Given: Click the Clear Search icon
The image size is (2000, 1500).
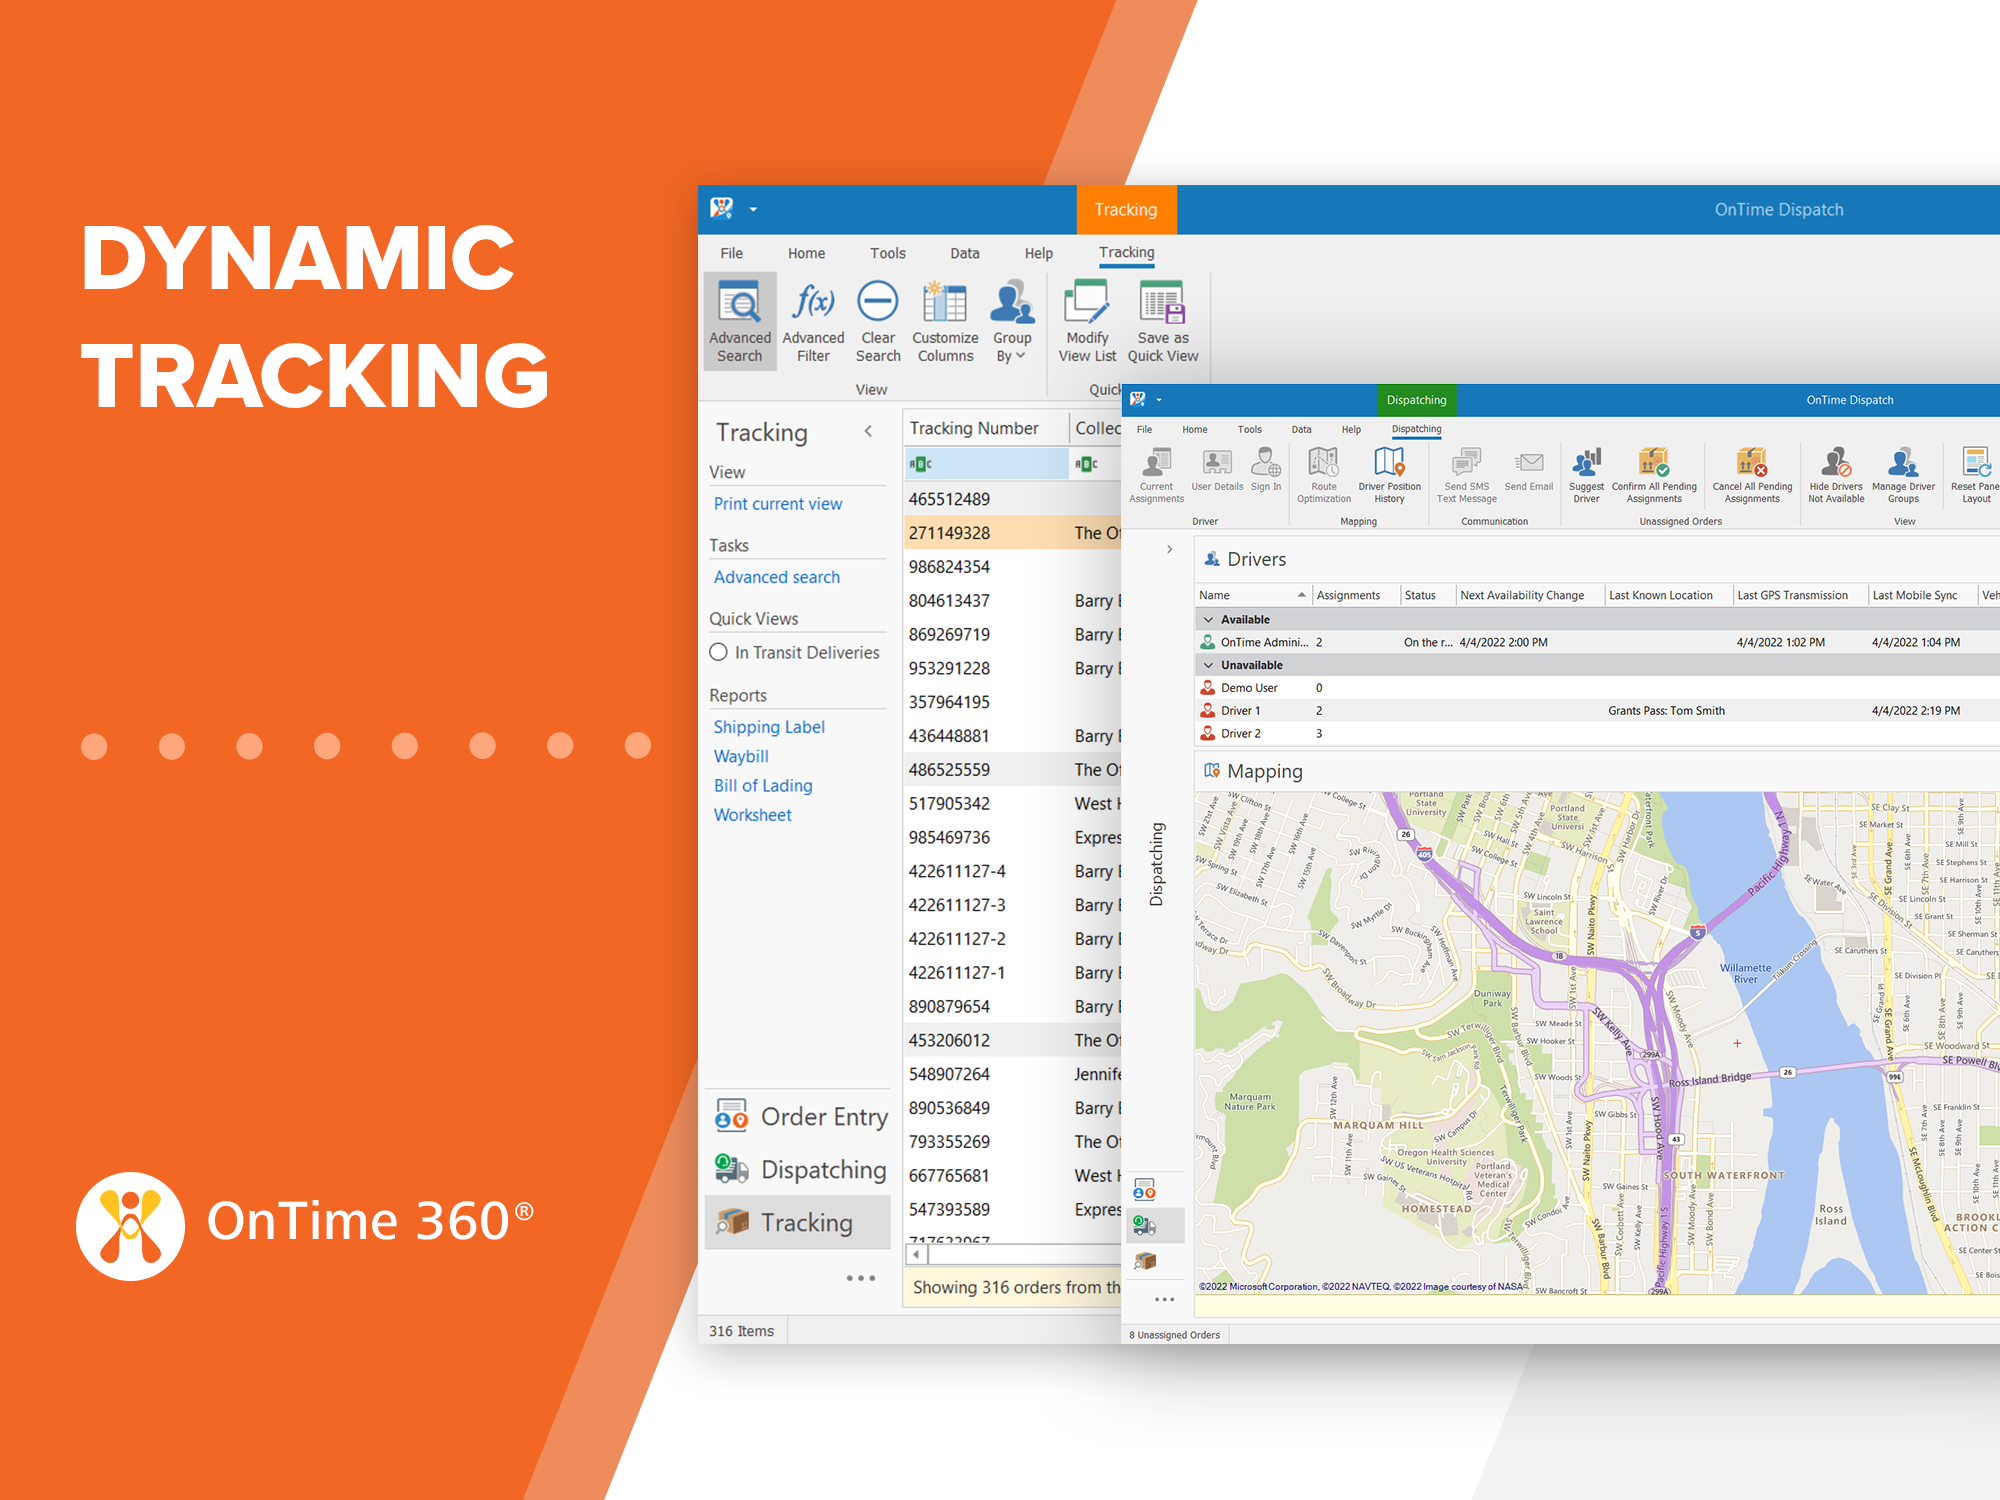Looking at the screenshot, I should click(x=878, y=320).
